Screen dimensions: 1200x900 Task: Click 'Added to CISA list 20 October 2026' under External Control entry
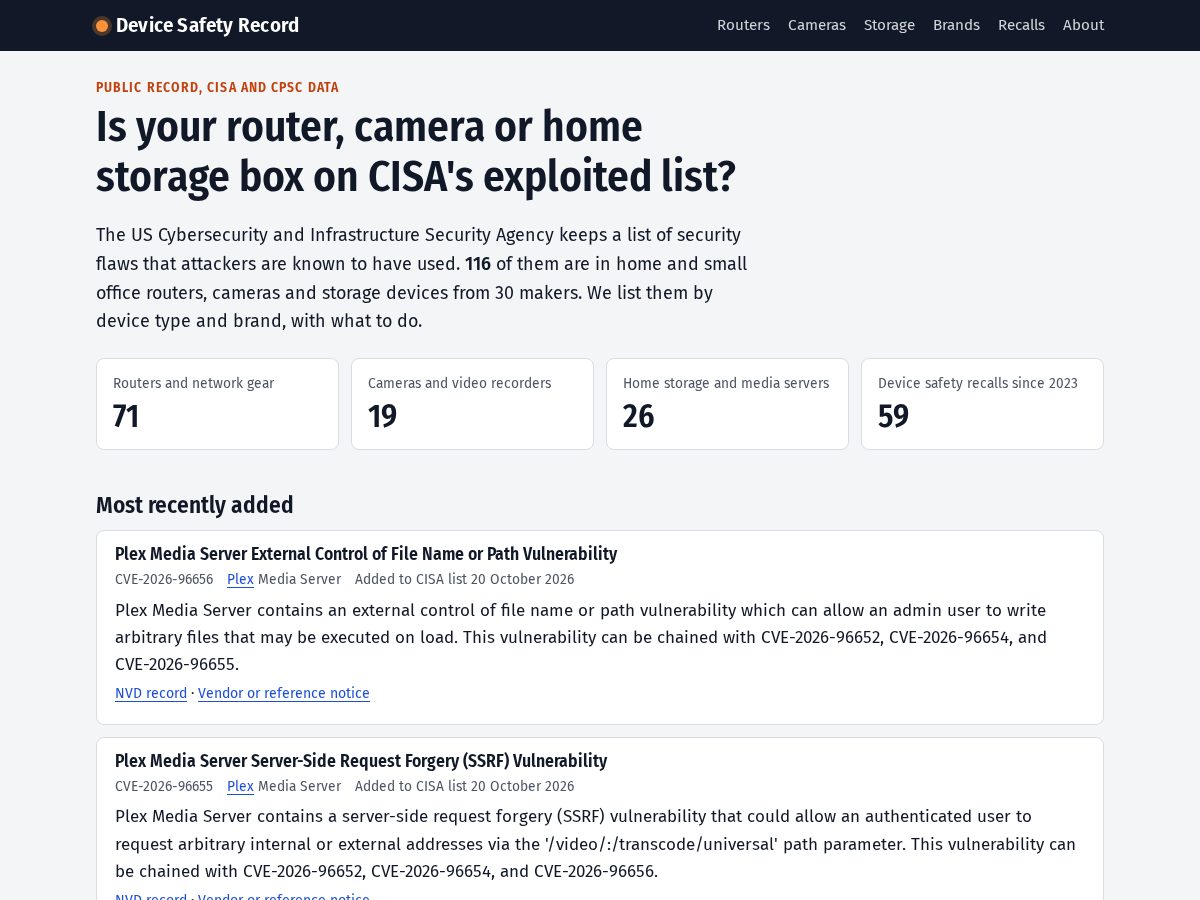point(464,579)
